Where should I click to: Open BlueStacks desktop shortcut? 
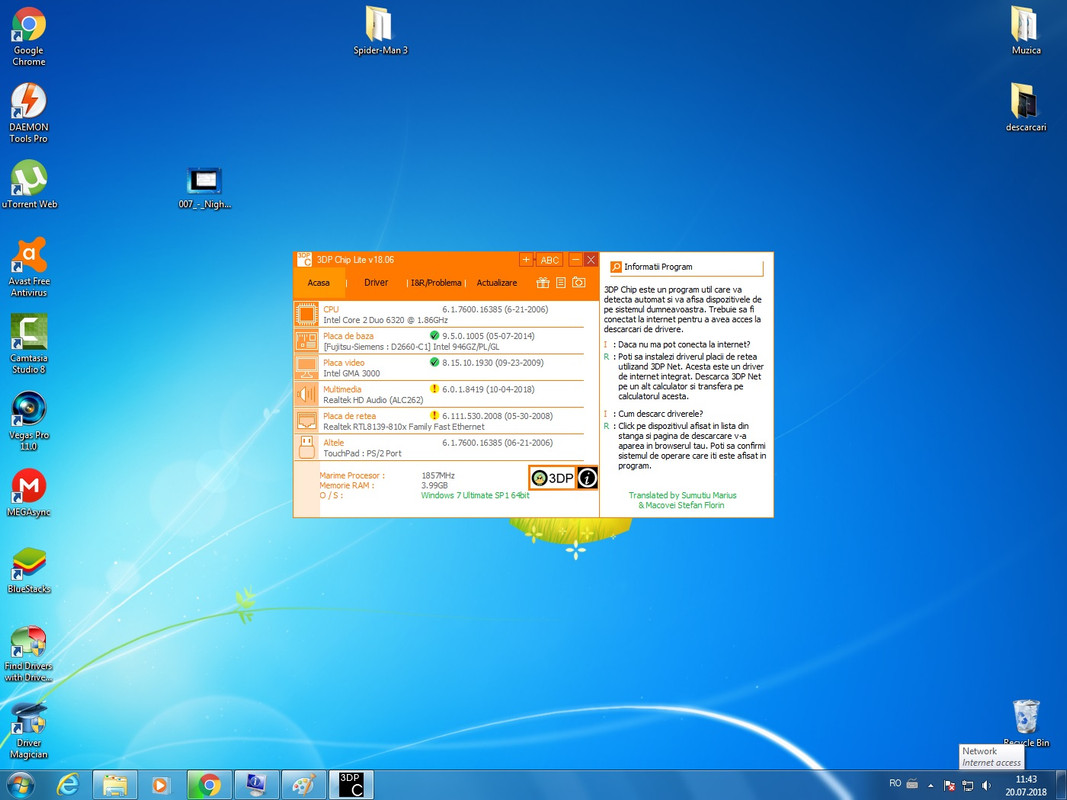tap(29, 570)
